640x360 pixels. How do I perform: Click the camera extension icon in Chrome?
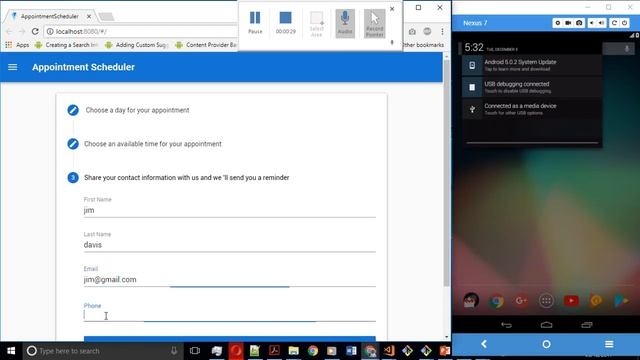[412, 31]
